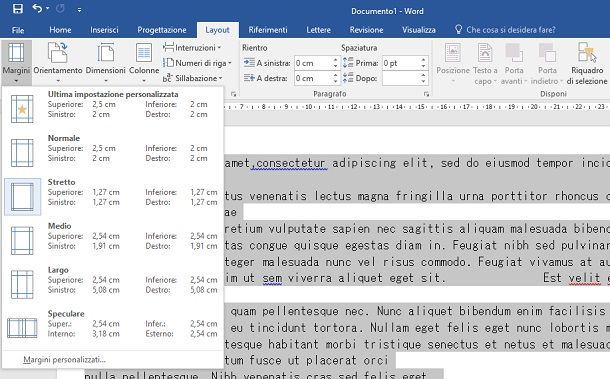
Task: Open the Paragrafo dialog launcher
Action: coord(426,94)
